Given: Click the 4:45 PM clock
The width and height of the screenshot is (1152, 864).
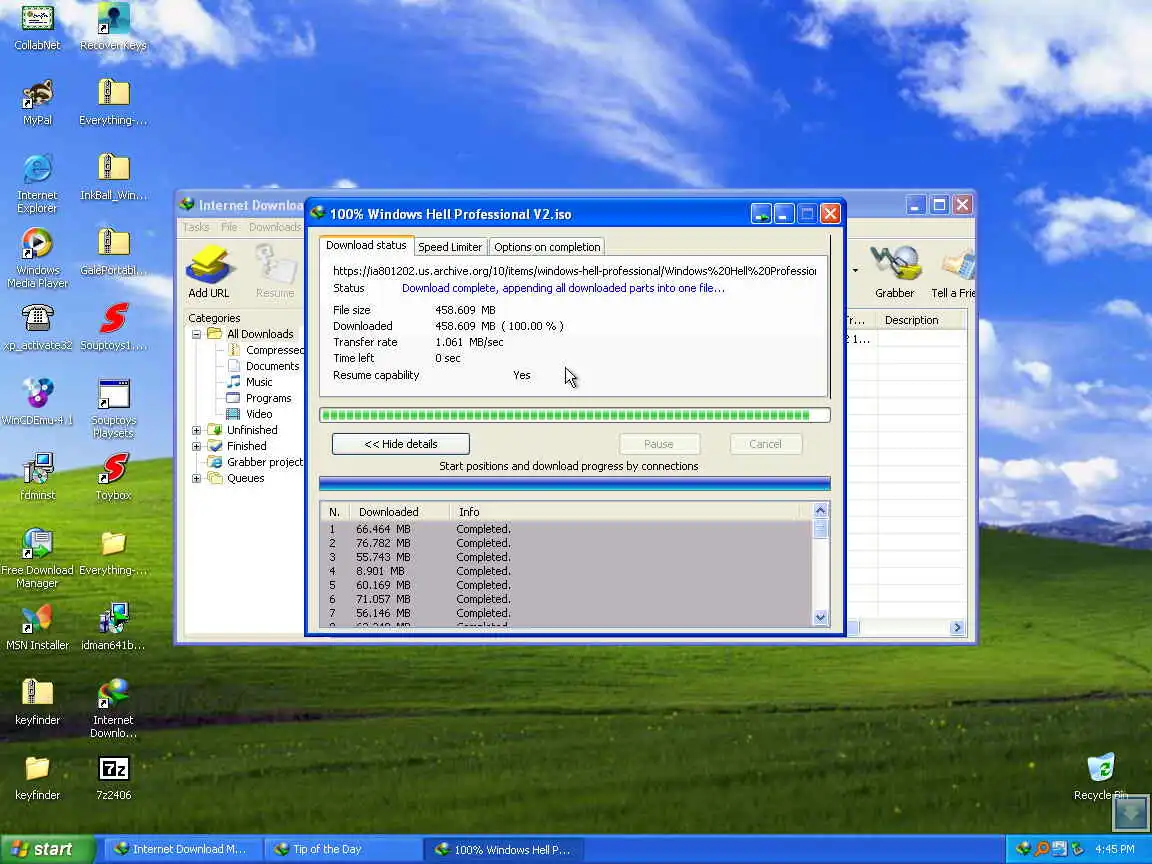Looking at the screenshot, I should [x=1115, y=849].
